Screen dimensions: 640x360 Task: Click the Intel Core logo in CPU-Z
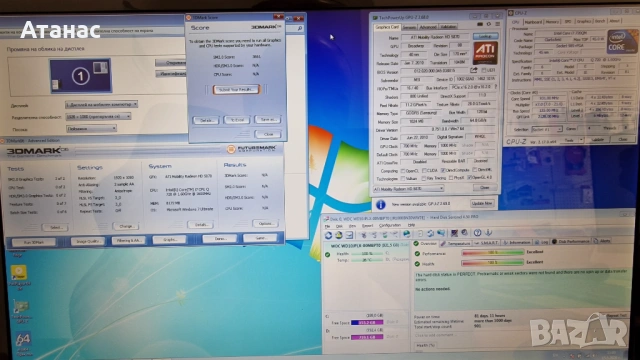[621, 42]
